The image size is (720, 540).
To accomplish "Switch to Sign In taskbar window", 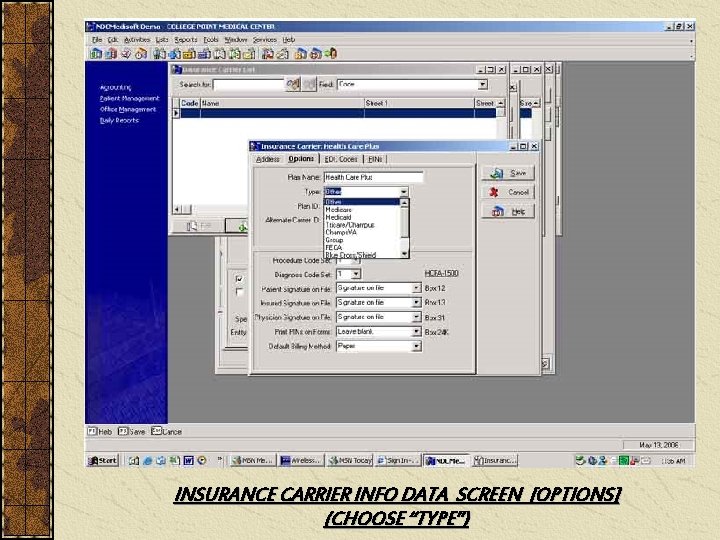I will (x=398, y=460).
